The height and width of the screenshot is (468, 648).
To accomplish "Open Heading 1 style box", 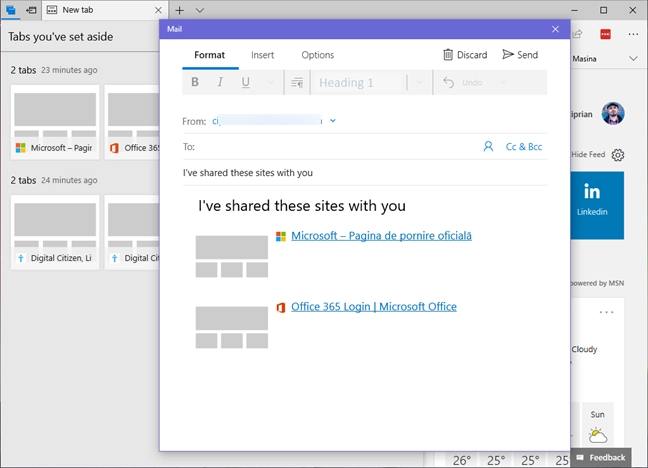I will pyautogui.click(x=358, y=83).
